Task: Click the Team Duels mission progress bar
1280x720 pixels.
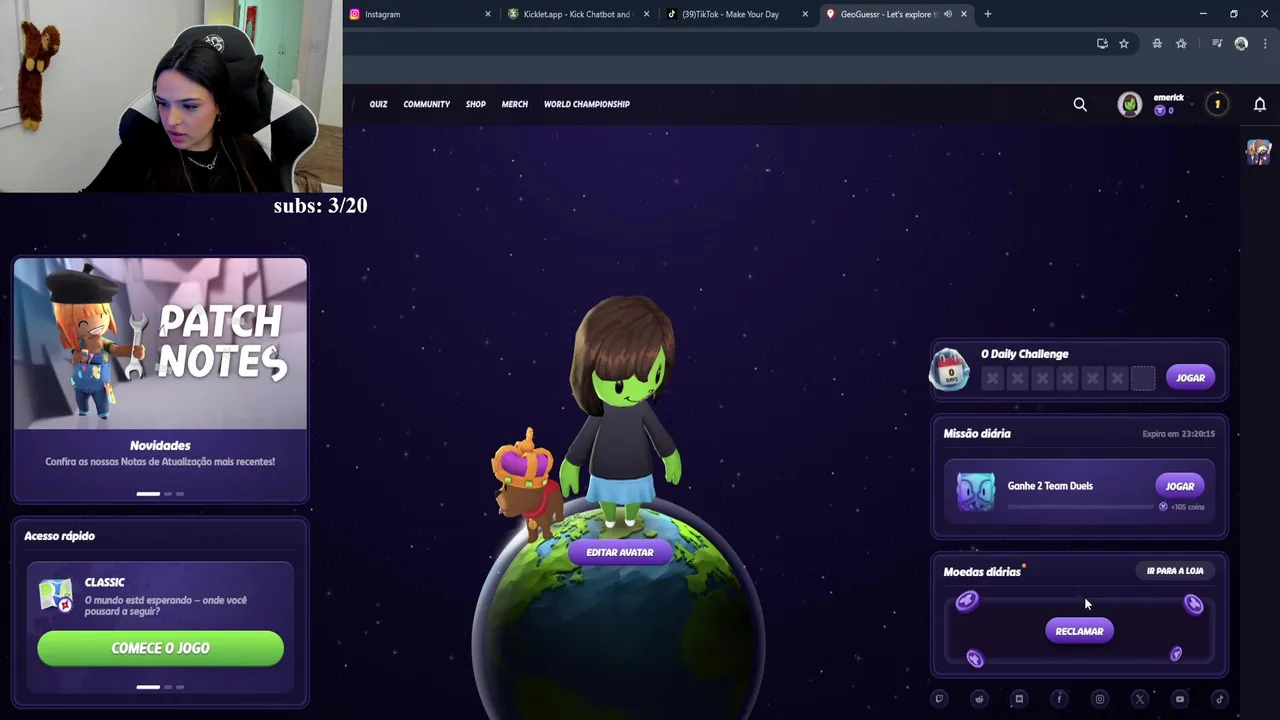Action: pyautogui.click(x=1080, y=507)
